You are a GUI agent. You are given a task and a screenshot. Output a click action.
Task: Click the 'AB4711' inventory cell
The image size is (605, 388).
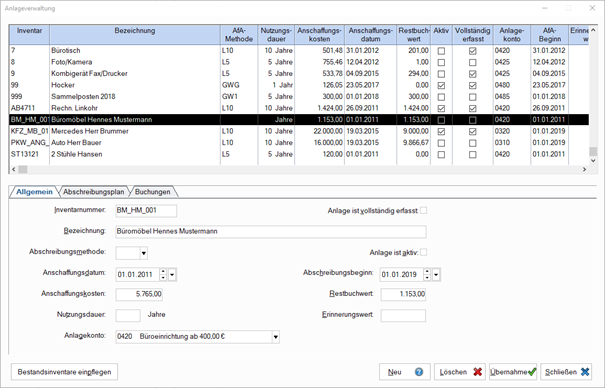pos(29,108)
